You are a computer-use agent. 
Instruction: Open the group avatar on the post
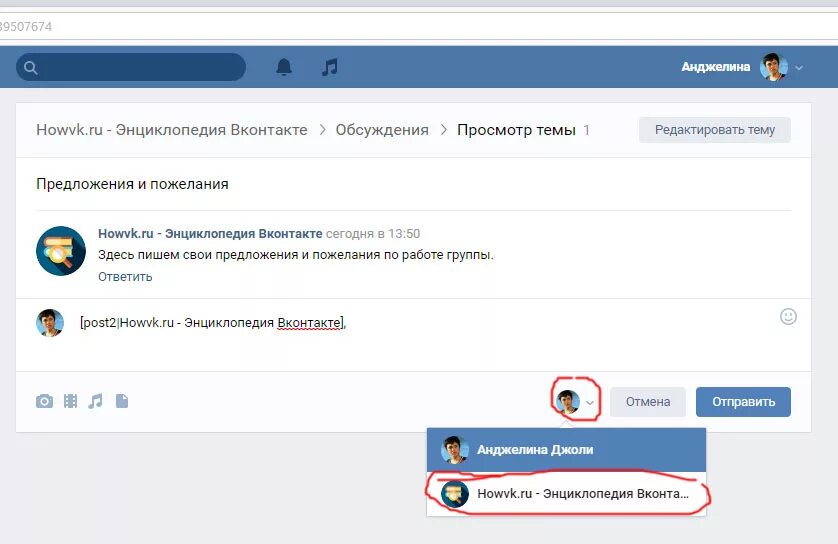tap(61, 251)
